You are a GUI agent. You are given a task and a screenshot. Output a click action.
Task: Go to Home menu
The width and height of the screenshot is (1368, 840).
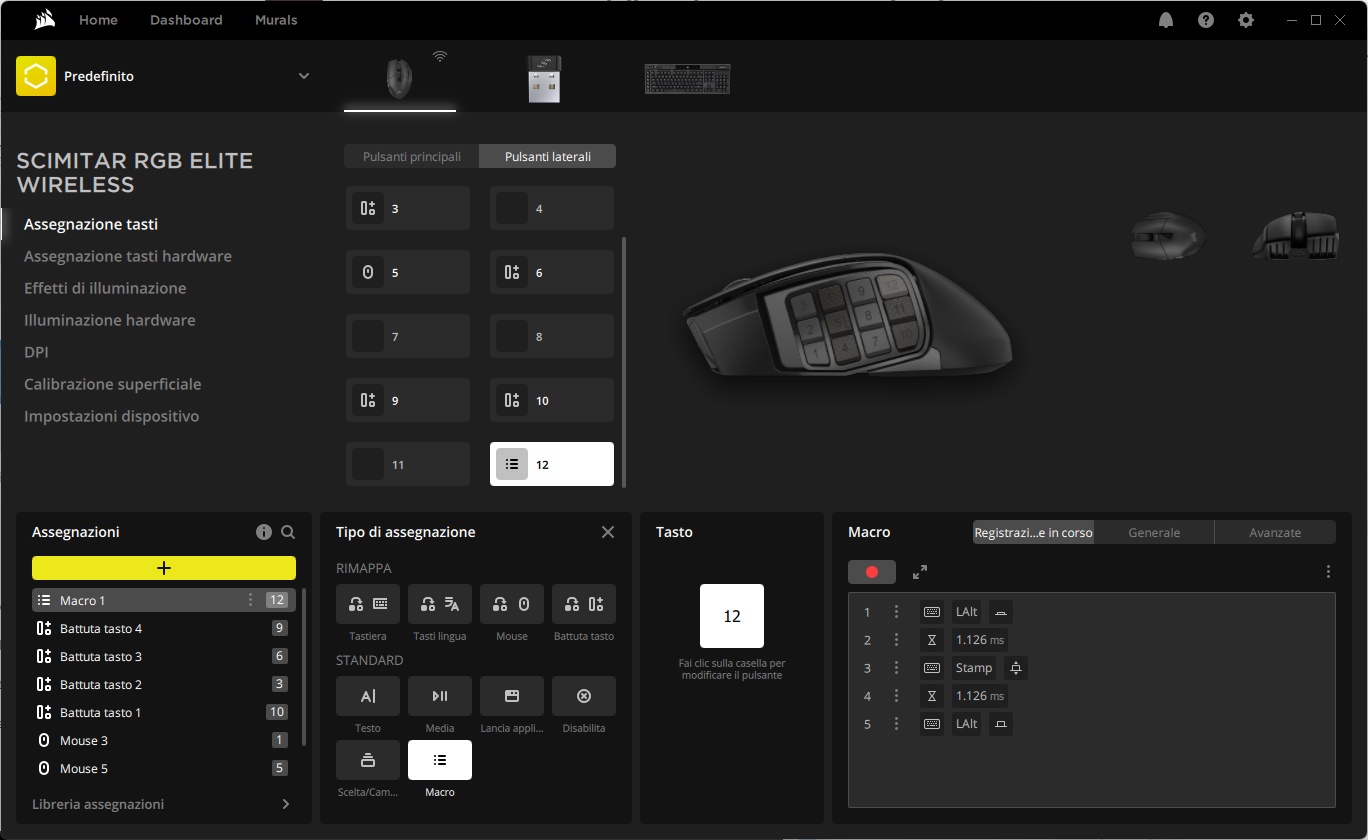98,20
